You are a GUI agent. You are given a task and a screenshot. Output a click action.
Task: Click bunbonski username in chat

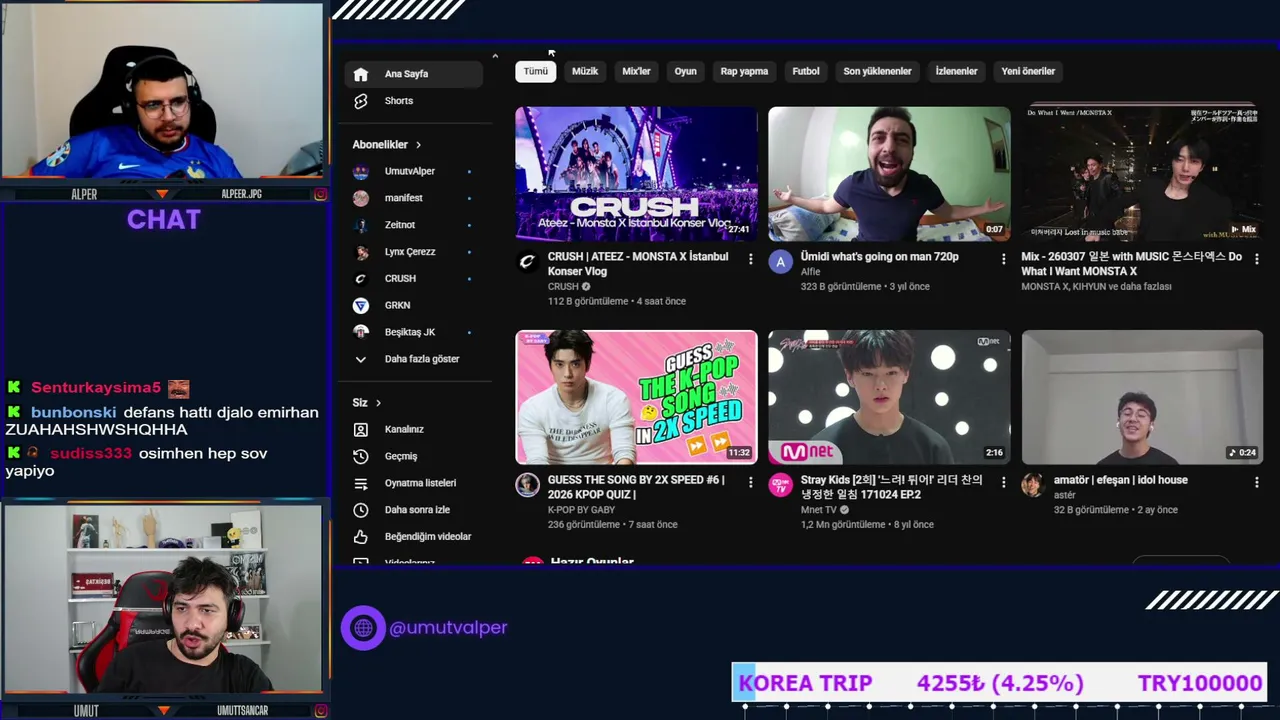pyautogui.click(x=74, y=413)
